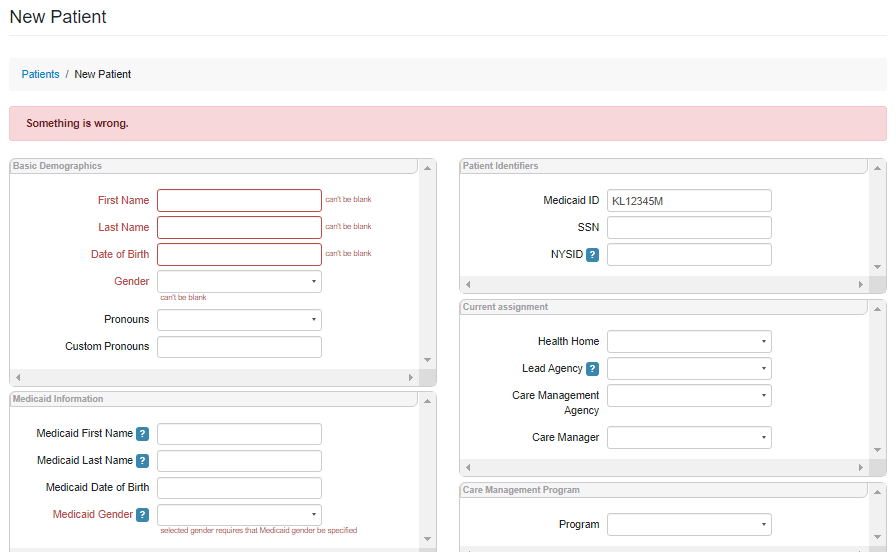Click into the SSN text box
Screen dimensions: 896x552
tap(689, 228)
